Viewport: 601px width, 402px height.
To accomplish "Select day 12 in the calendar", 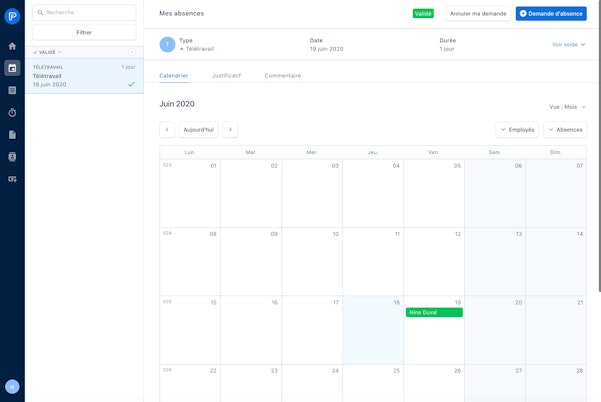I will point(434,261).
